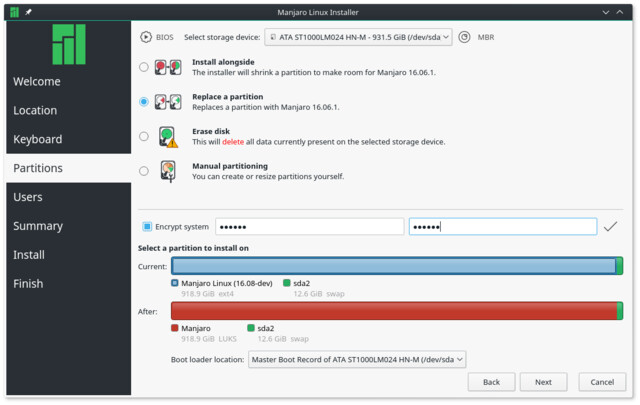Click the pin icon in the title bar
This screenshot has height=405, width=640.
[x=28, y=12]
